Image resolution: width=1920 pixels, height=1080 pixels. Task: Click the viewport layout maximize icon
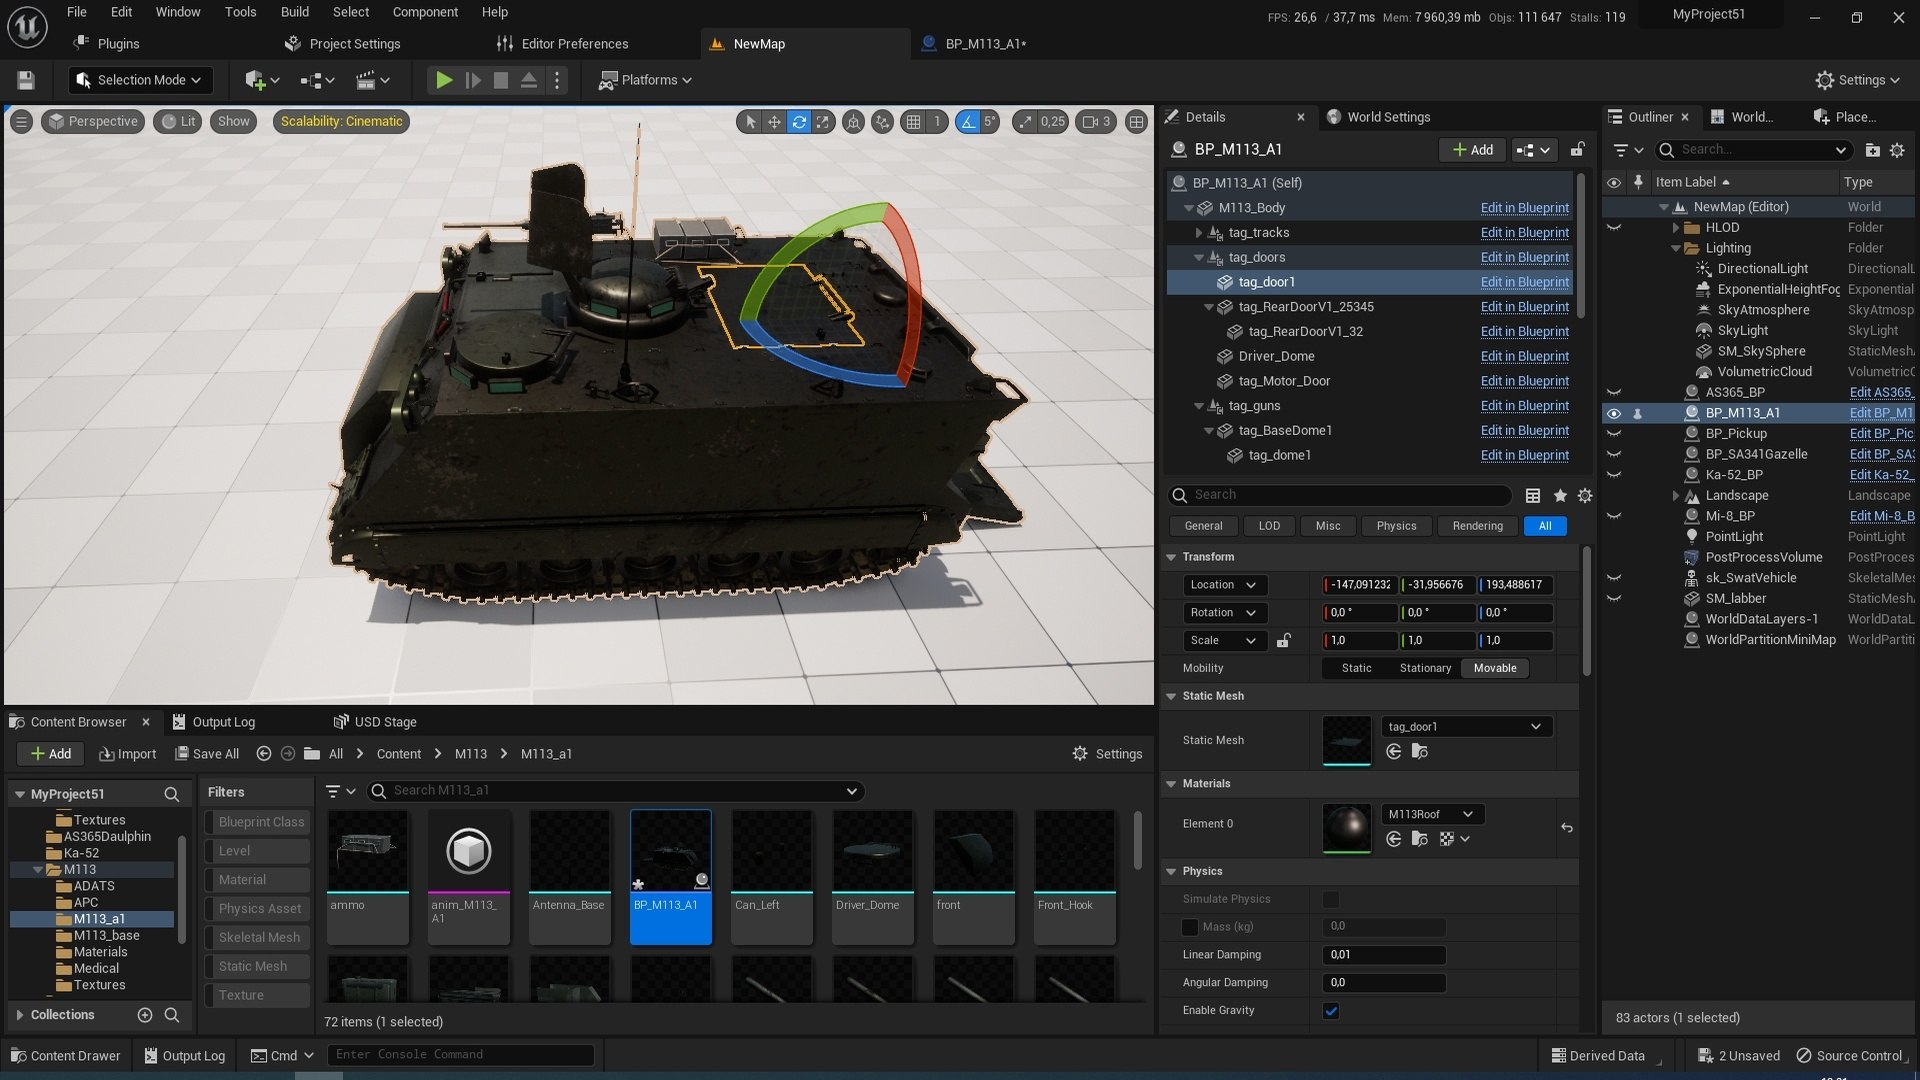tap(1136, 122)
